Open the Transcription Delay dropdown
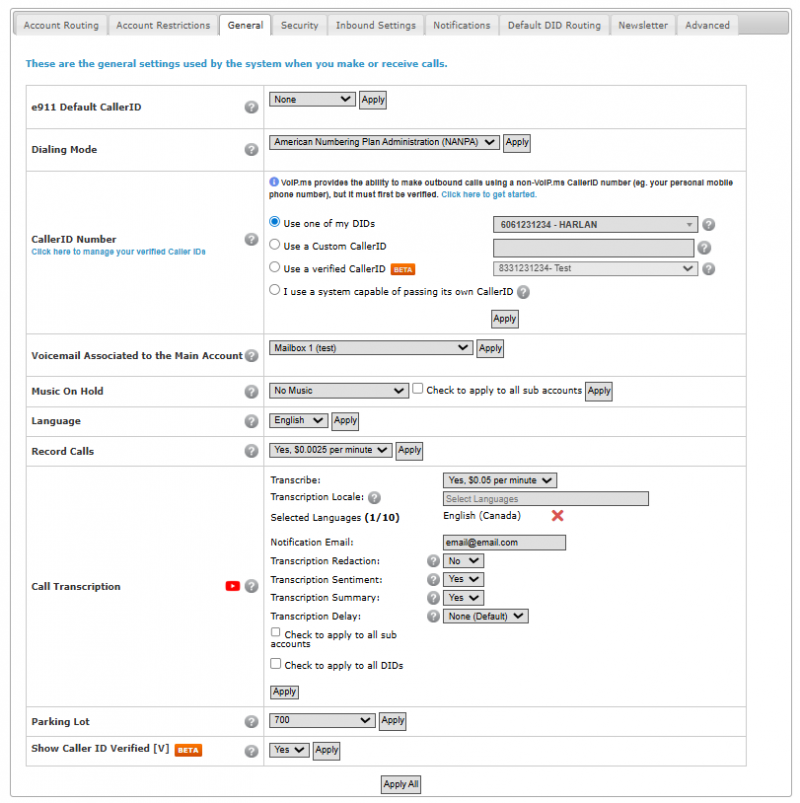800x803 pixels. (x=486, y=616)
